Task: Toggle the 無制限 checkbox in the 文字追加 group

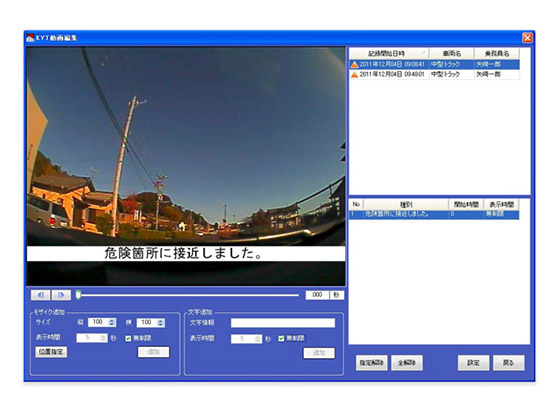Action: coord(281,338)
